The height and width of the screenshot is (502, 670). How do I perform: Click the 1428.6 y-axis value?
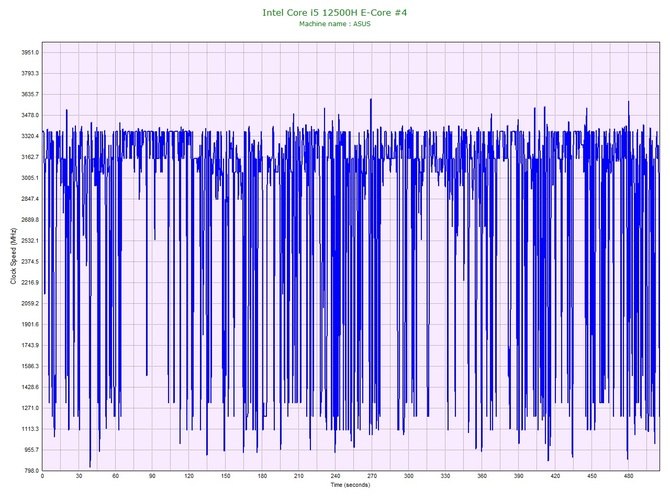click(30, 388)
